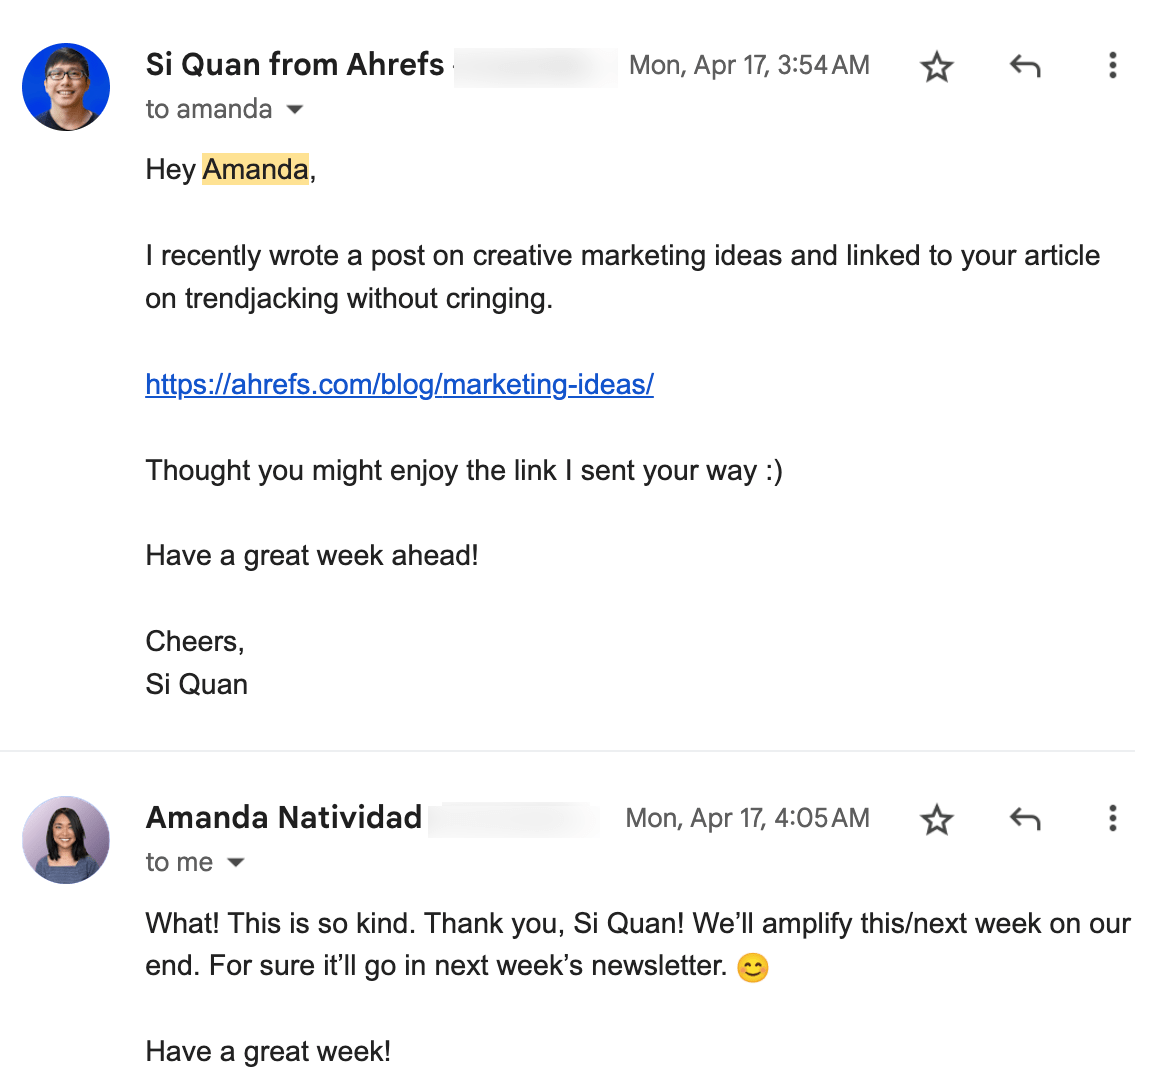Reply to Si Quan's message
1164x1076 pixels.
point(1025,66)
